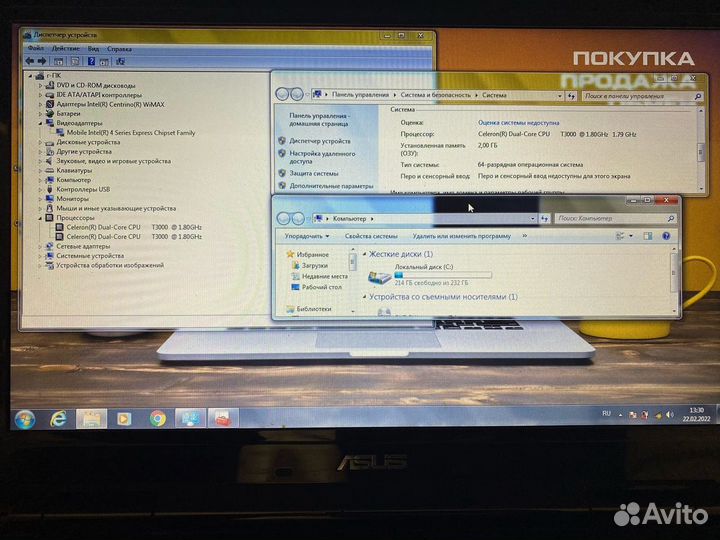Click Система и безопасность in the breadcrumb
This screenshot has width=720, height=540.
tap(435, 95)
